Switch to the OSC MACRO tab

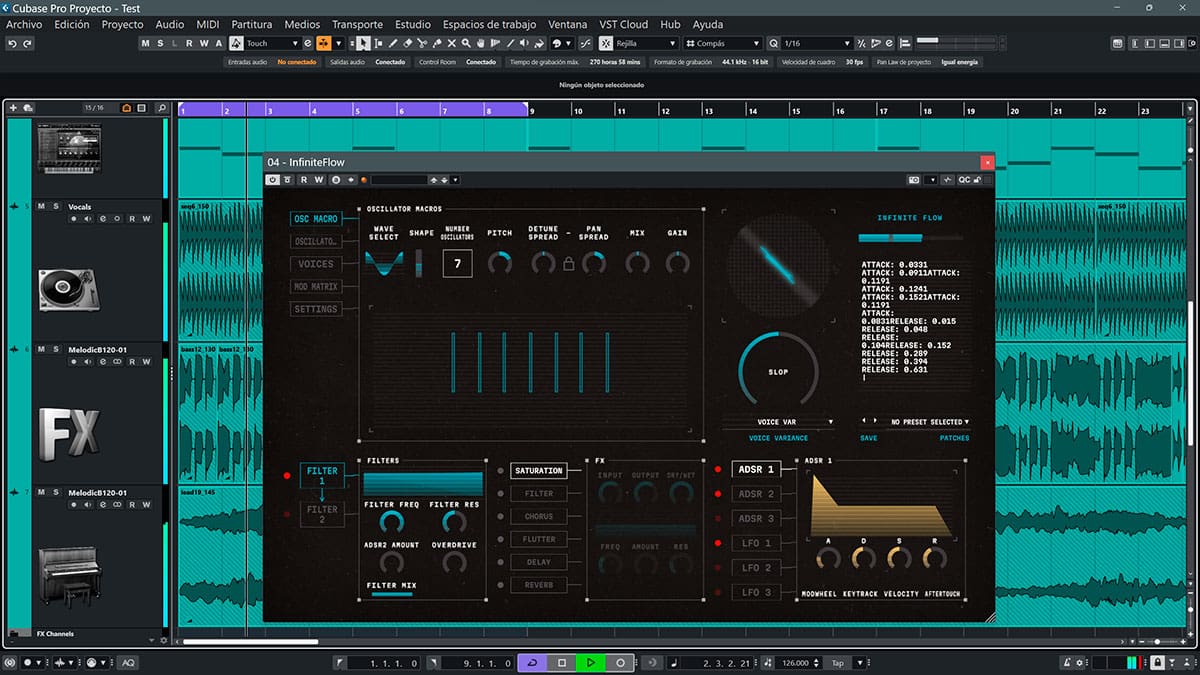point(314,219)
